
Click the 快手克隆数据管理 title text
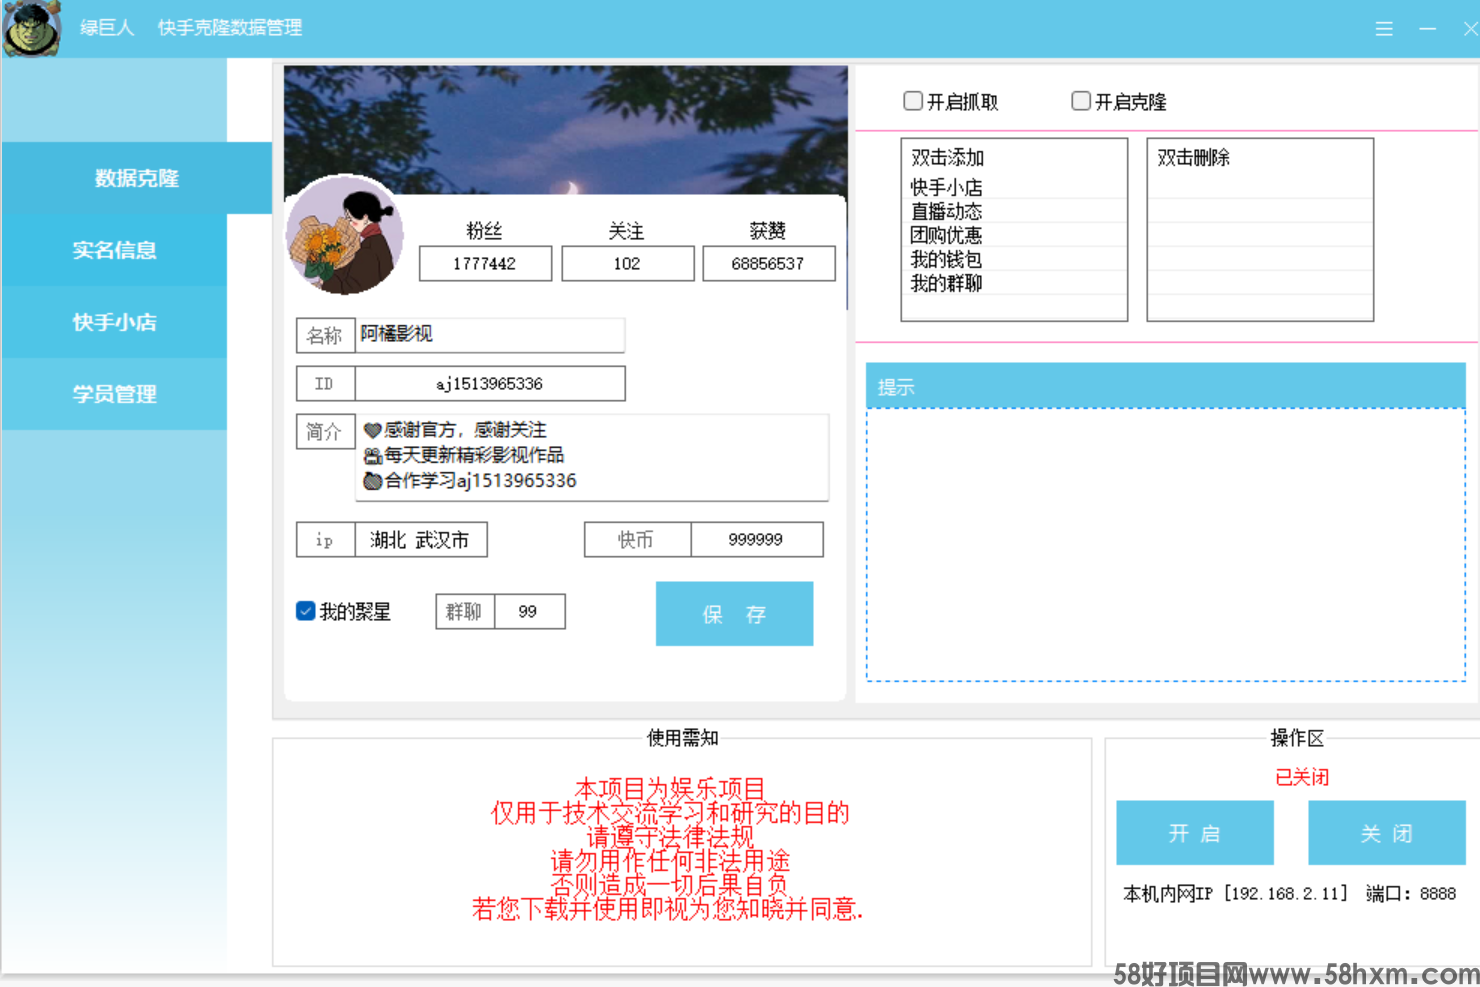click(230, 28)
